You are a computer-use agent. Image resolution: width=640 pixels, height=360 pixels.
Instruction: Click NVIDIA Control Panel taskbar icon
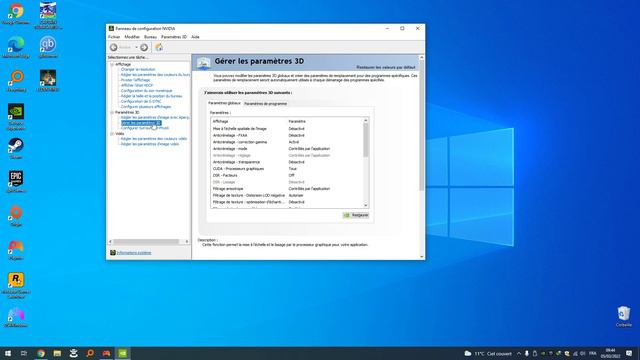point(123,353)
